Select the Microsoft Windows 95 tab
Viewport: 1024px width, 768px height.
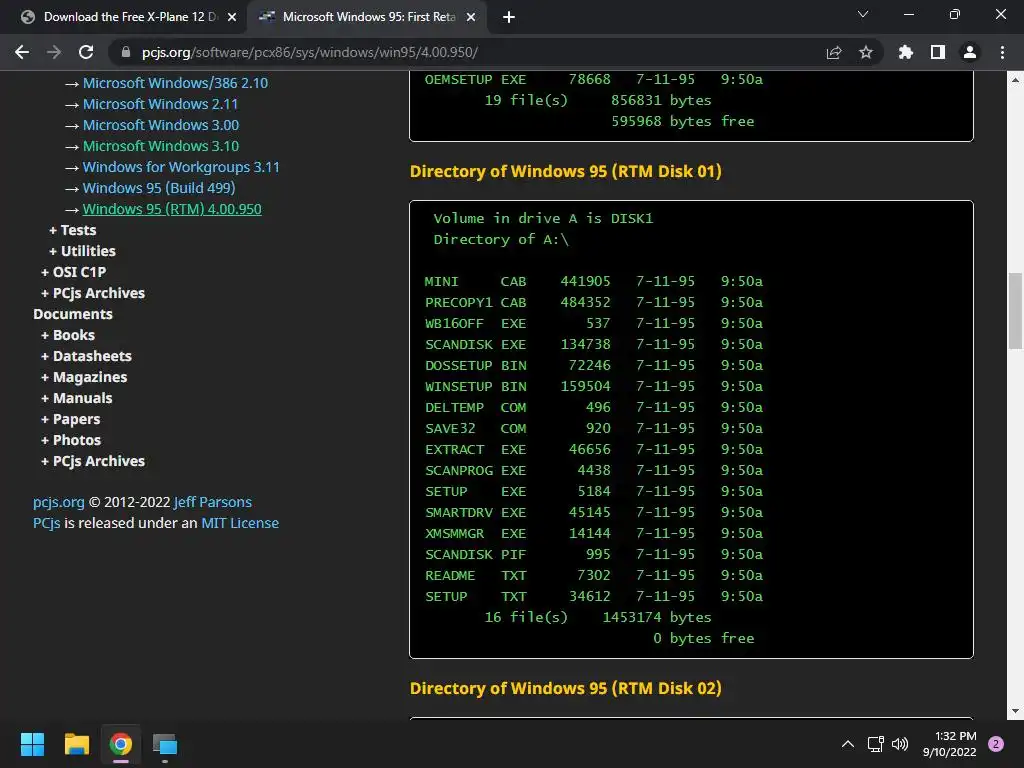368,17
